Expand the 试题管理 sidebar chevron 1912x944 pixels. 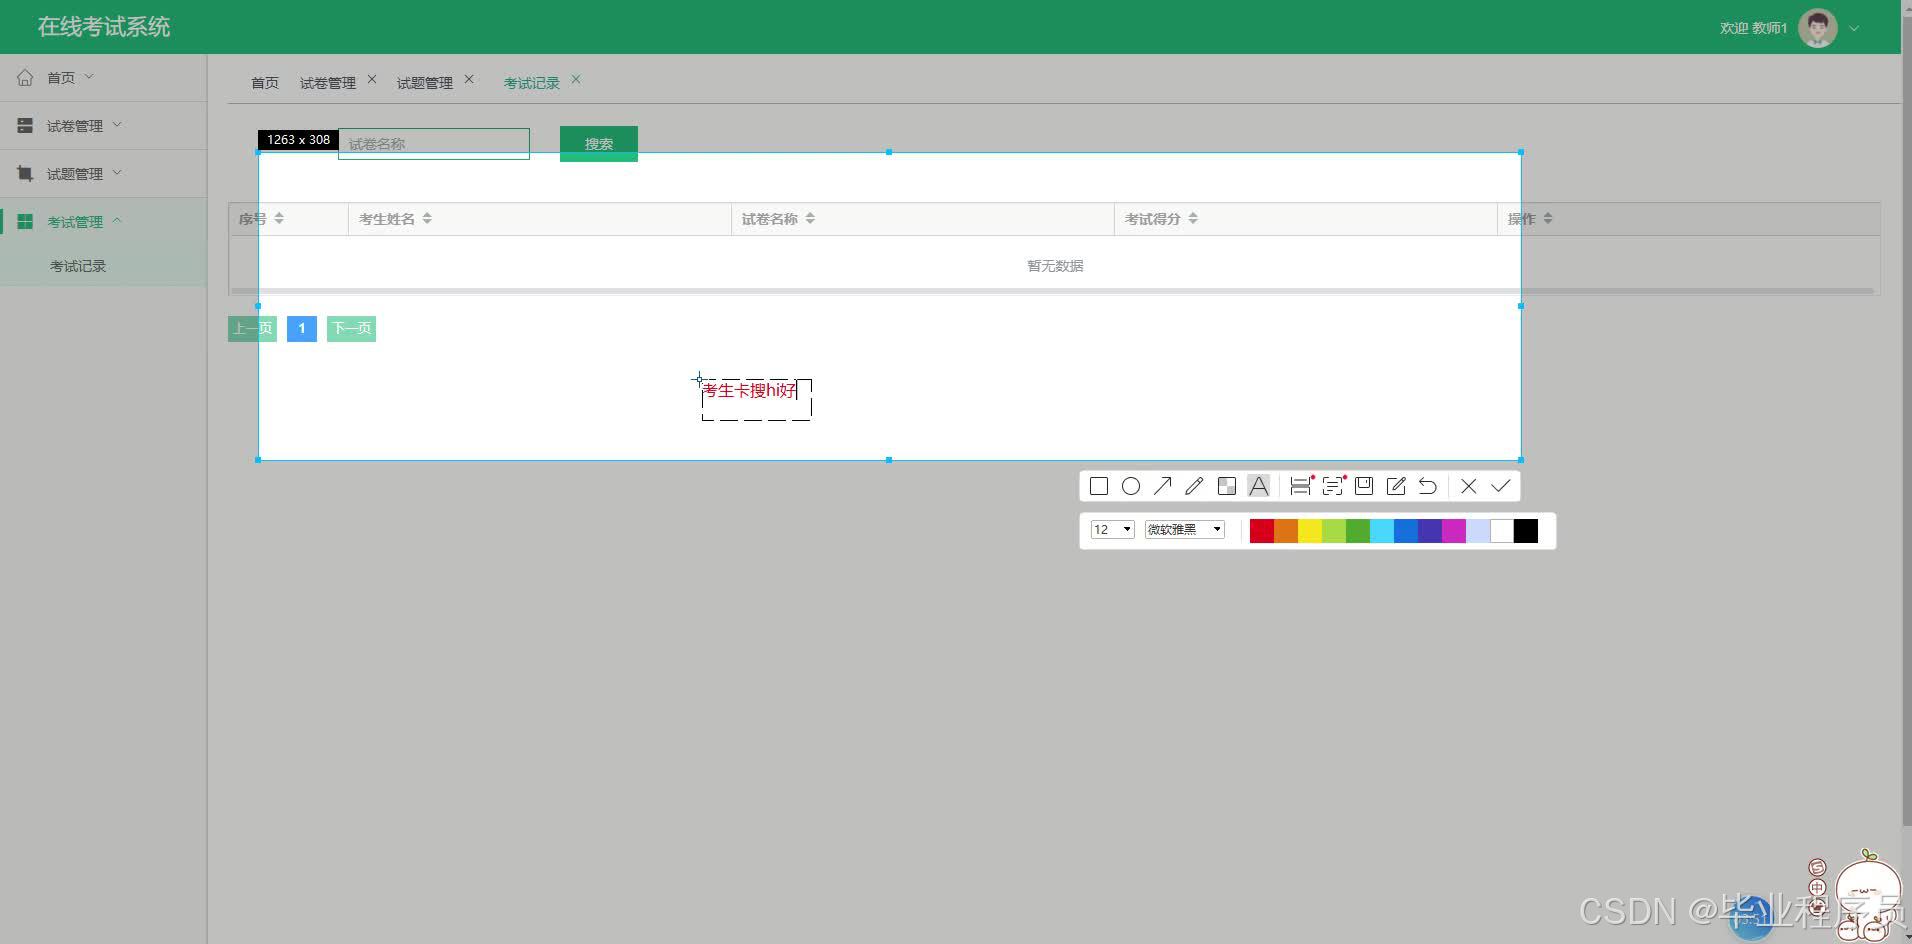point(117,172)
